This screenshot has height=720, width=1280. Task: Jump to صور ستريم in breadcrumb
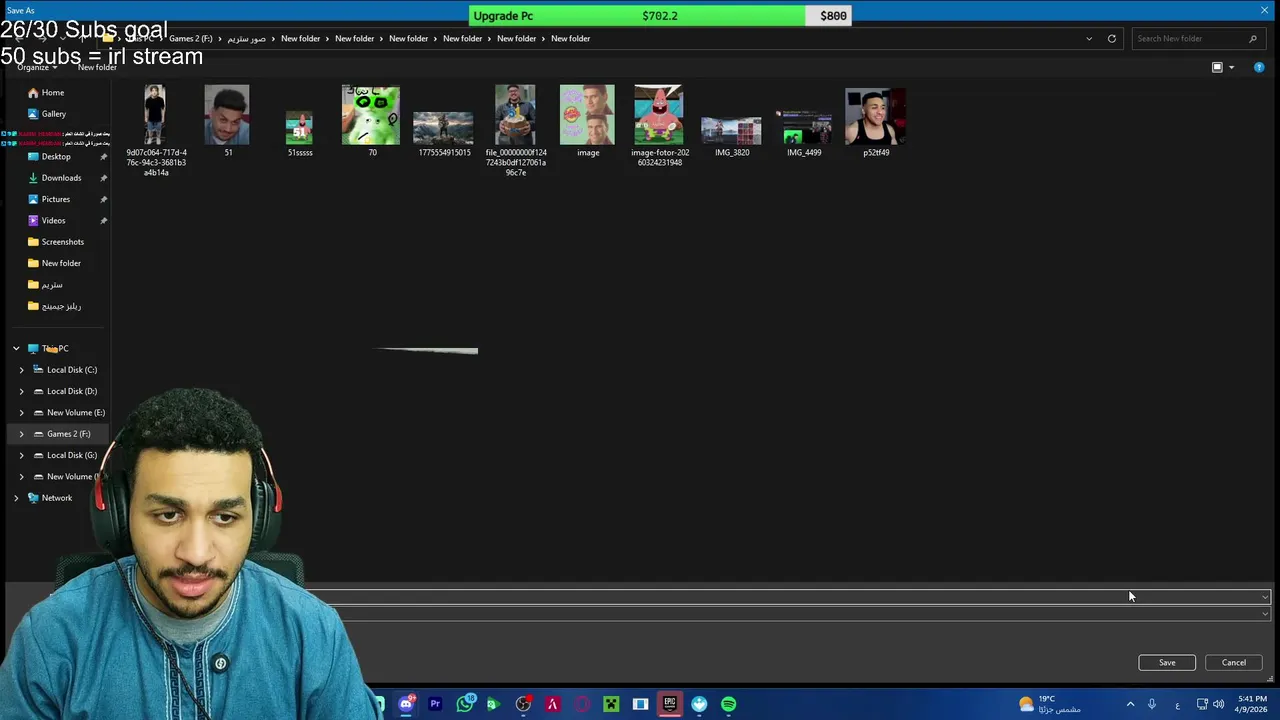tap(247, 38)
